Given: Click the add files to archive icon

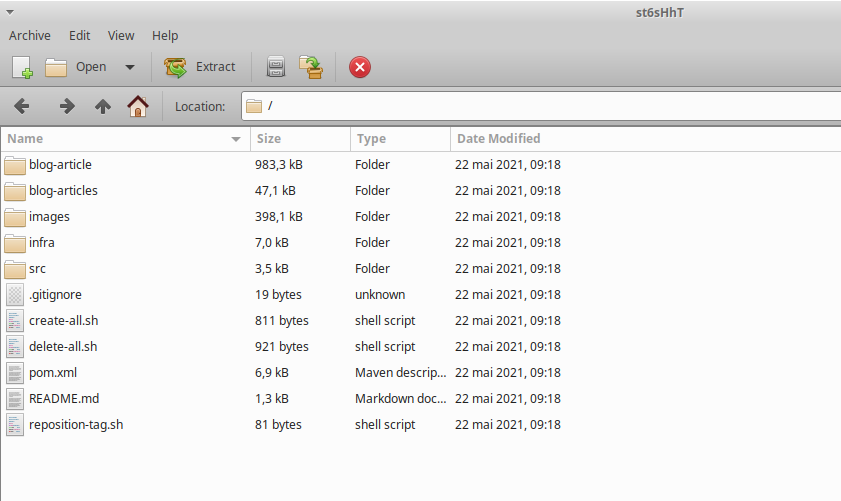Looking at the screenshot, I should coord(276,67).
